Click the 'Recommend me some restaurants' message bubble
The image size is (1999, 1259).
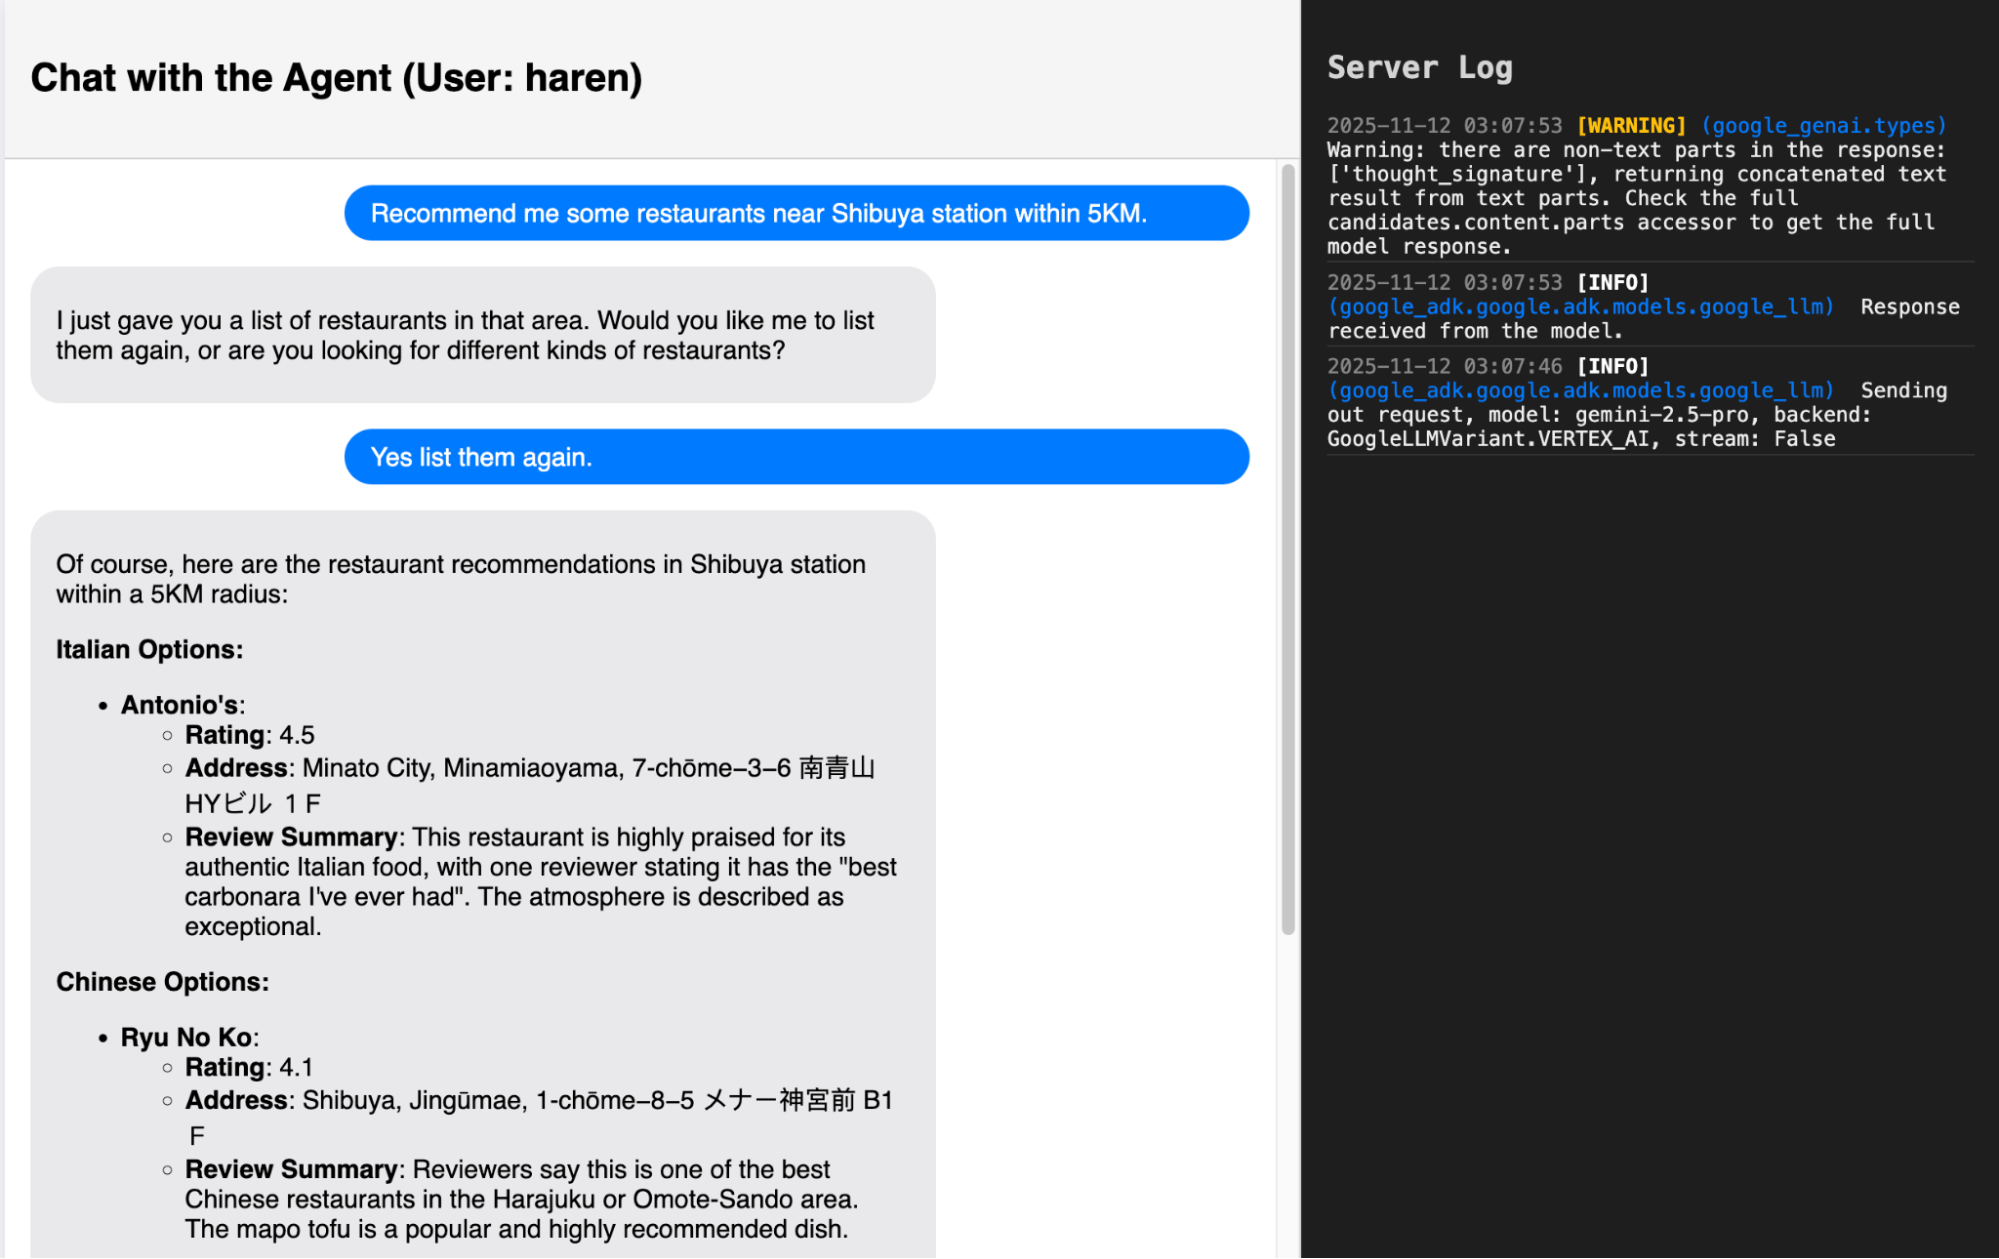pyautogui.click(x=796, y=213)
